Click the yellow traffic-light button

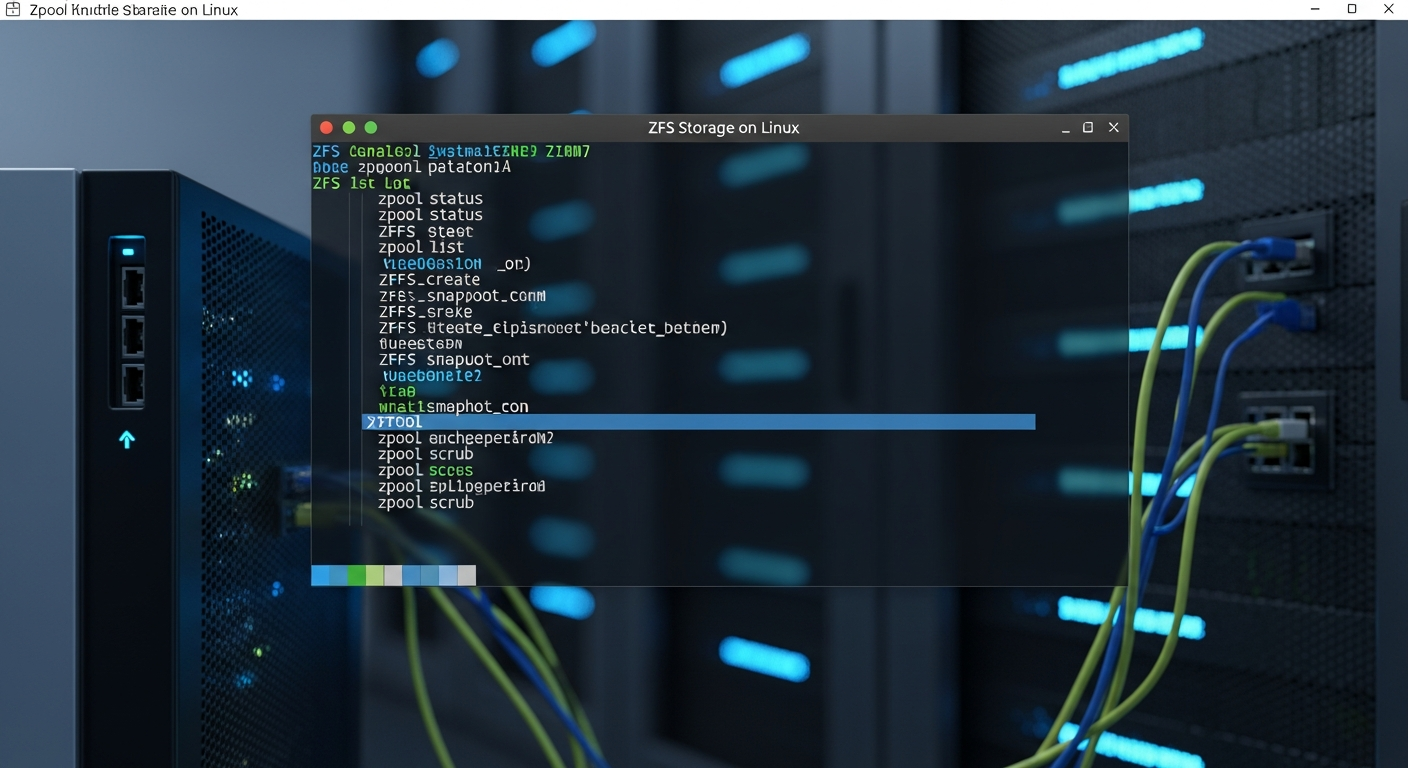coord(348,127)
